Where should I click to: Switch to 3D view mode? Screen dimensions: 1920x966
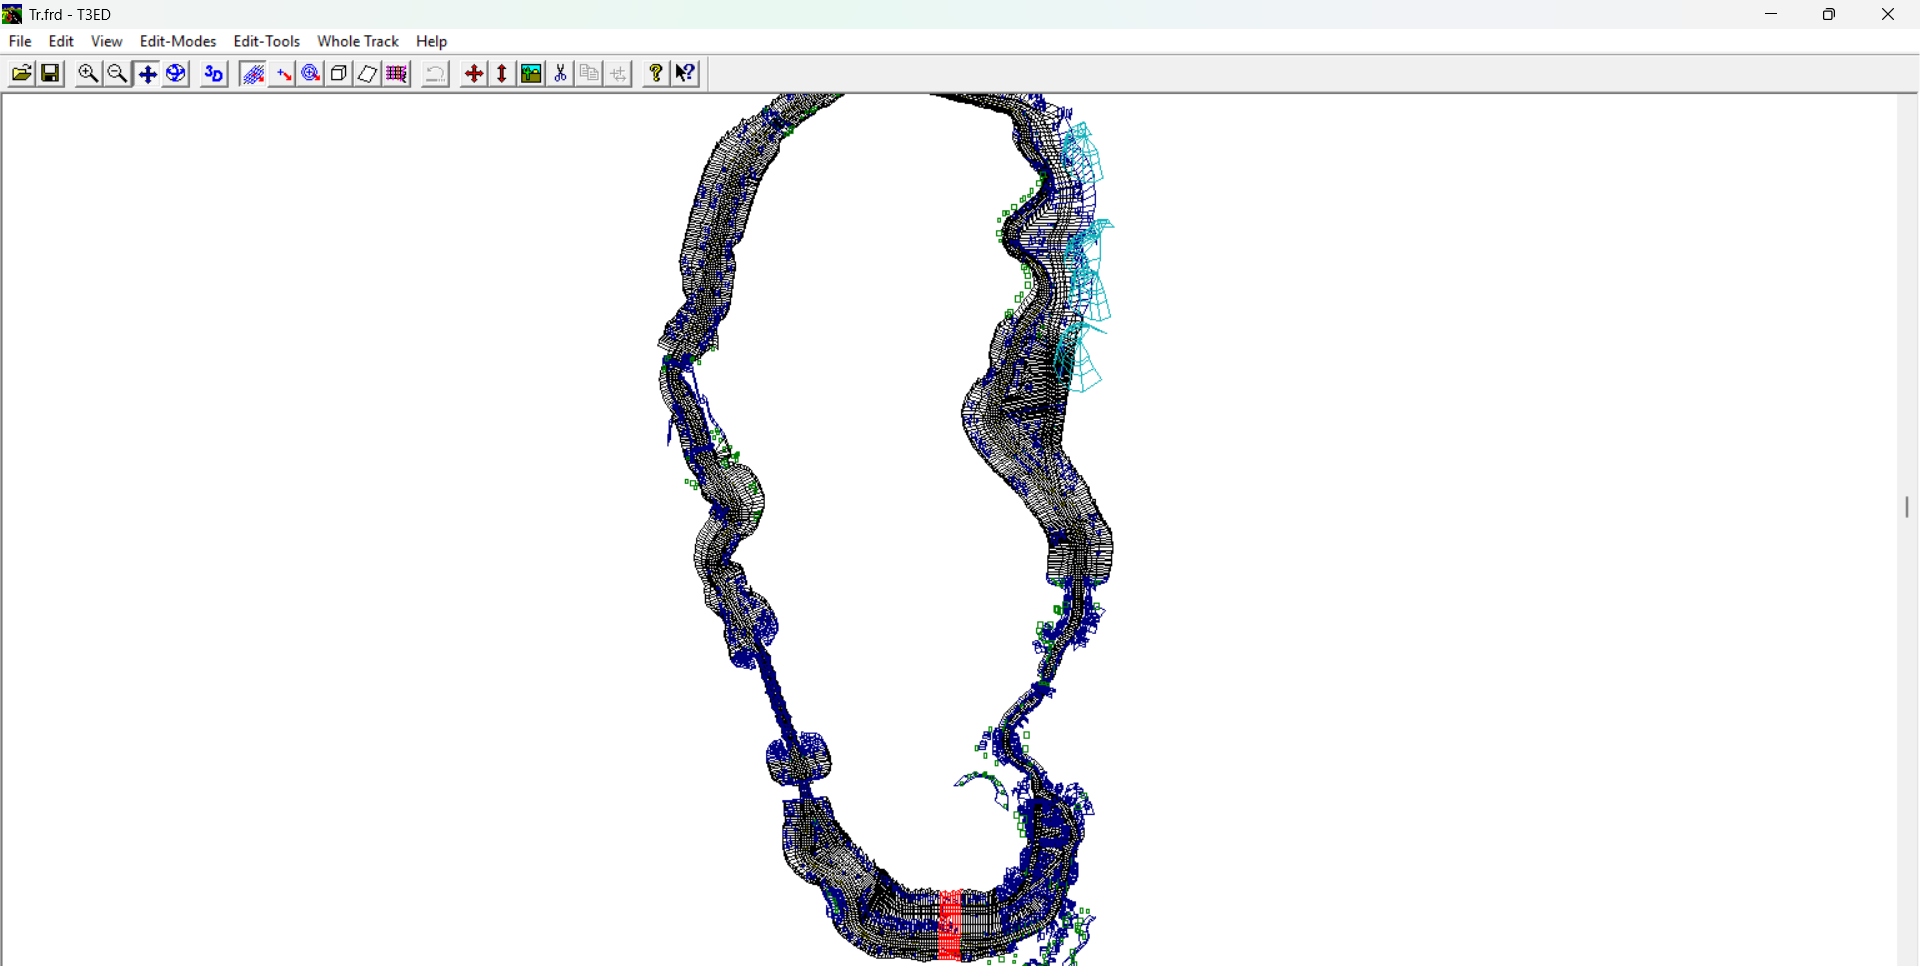[213, 74]
